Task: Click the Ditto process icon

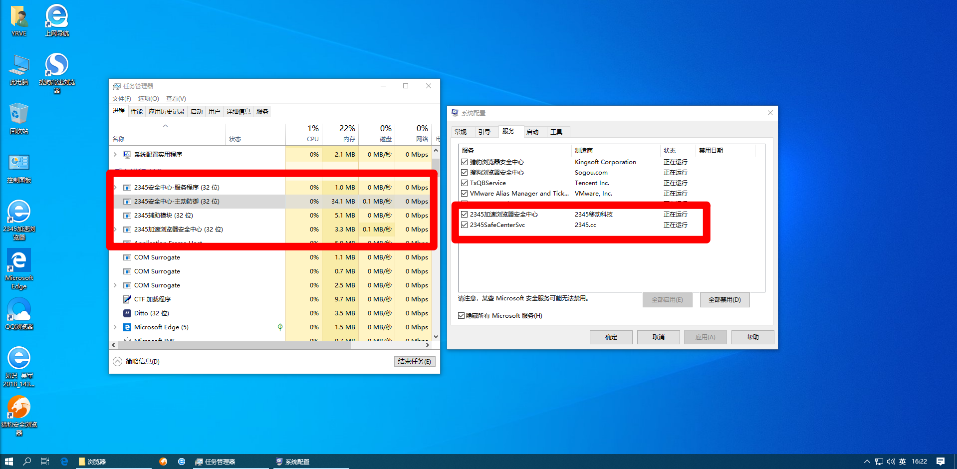Action: (127, 313)
